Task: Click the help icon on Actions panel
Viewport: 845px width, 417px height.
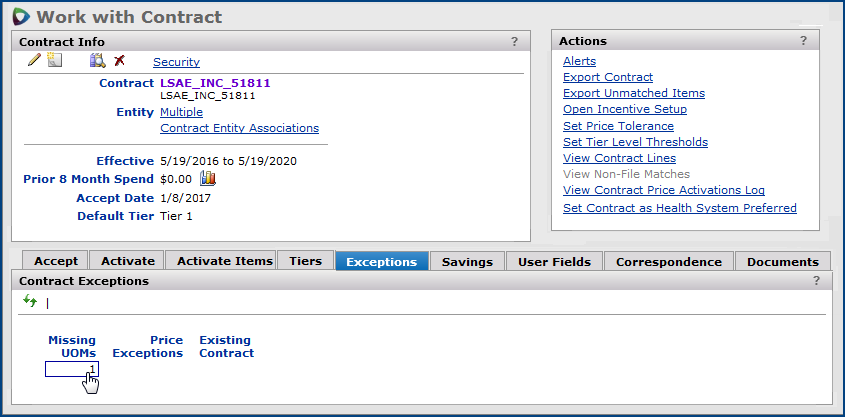Action: (x=803, y=41)
